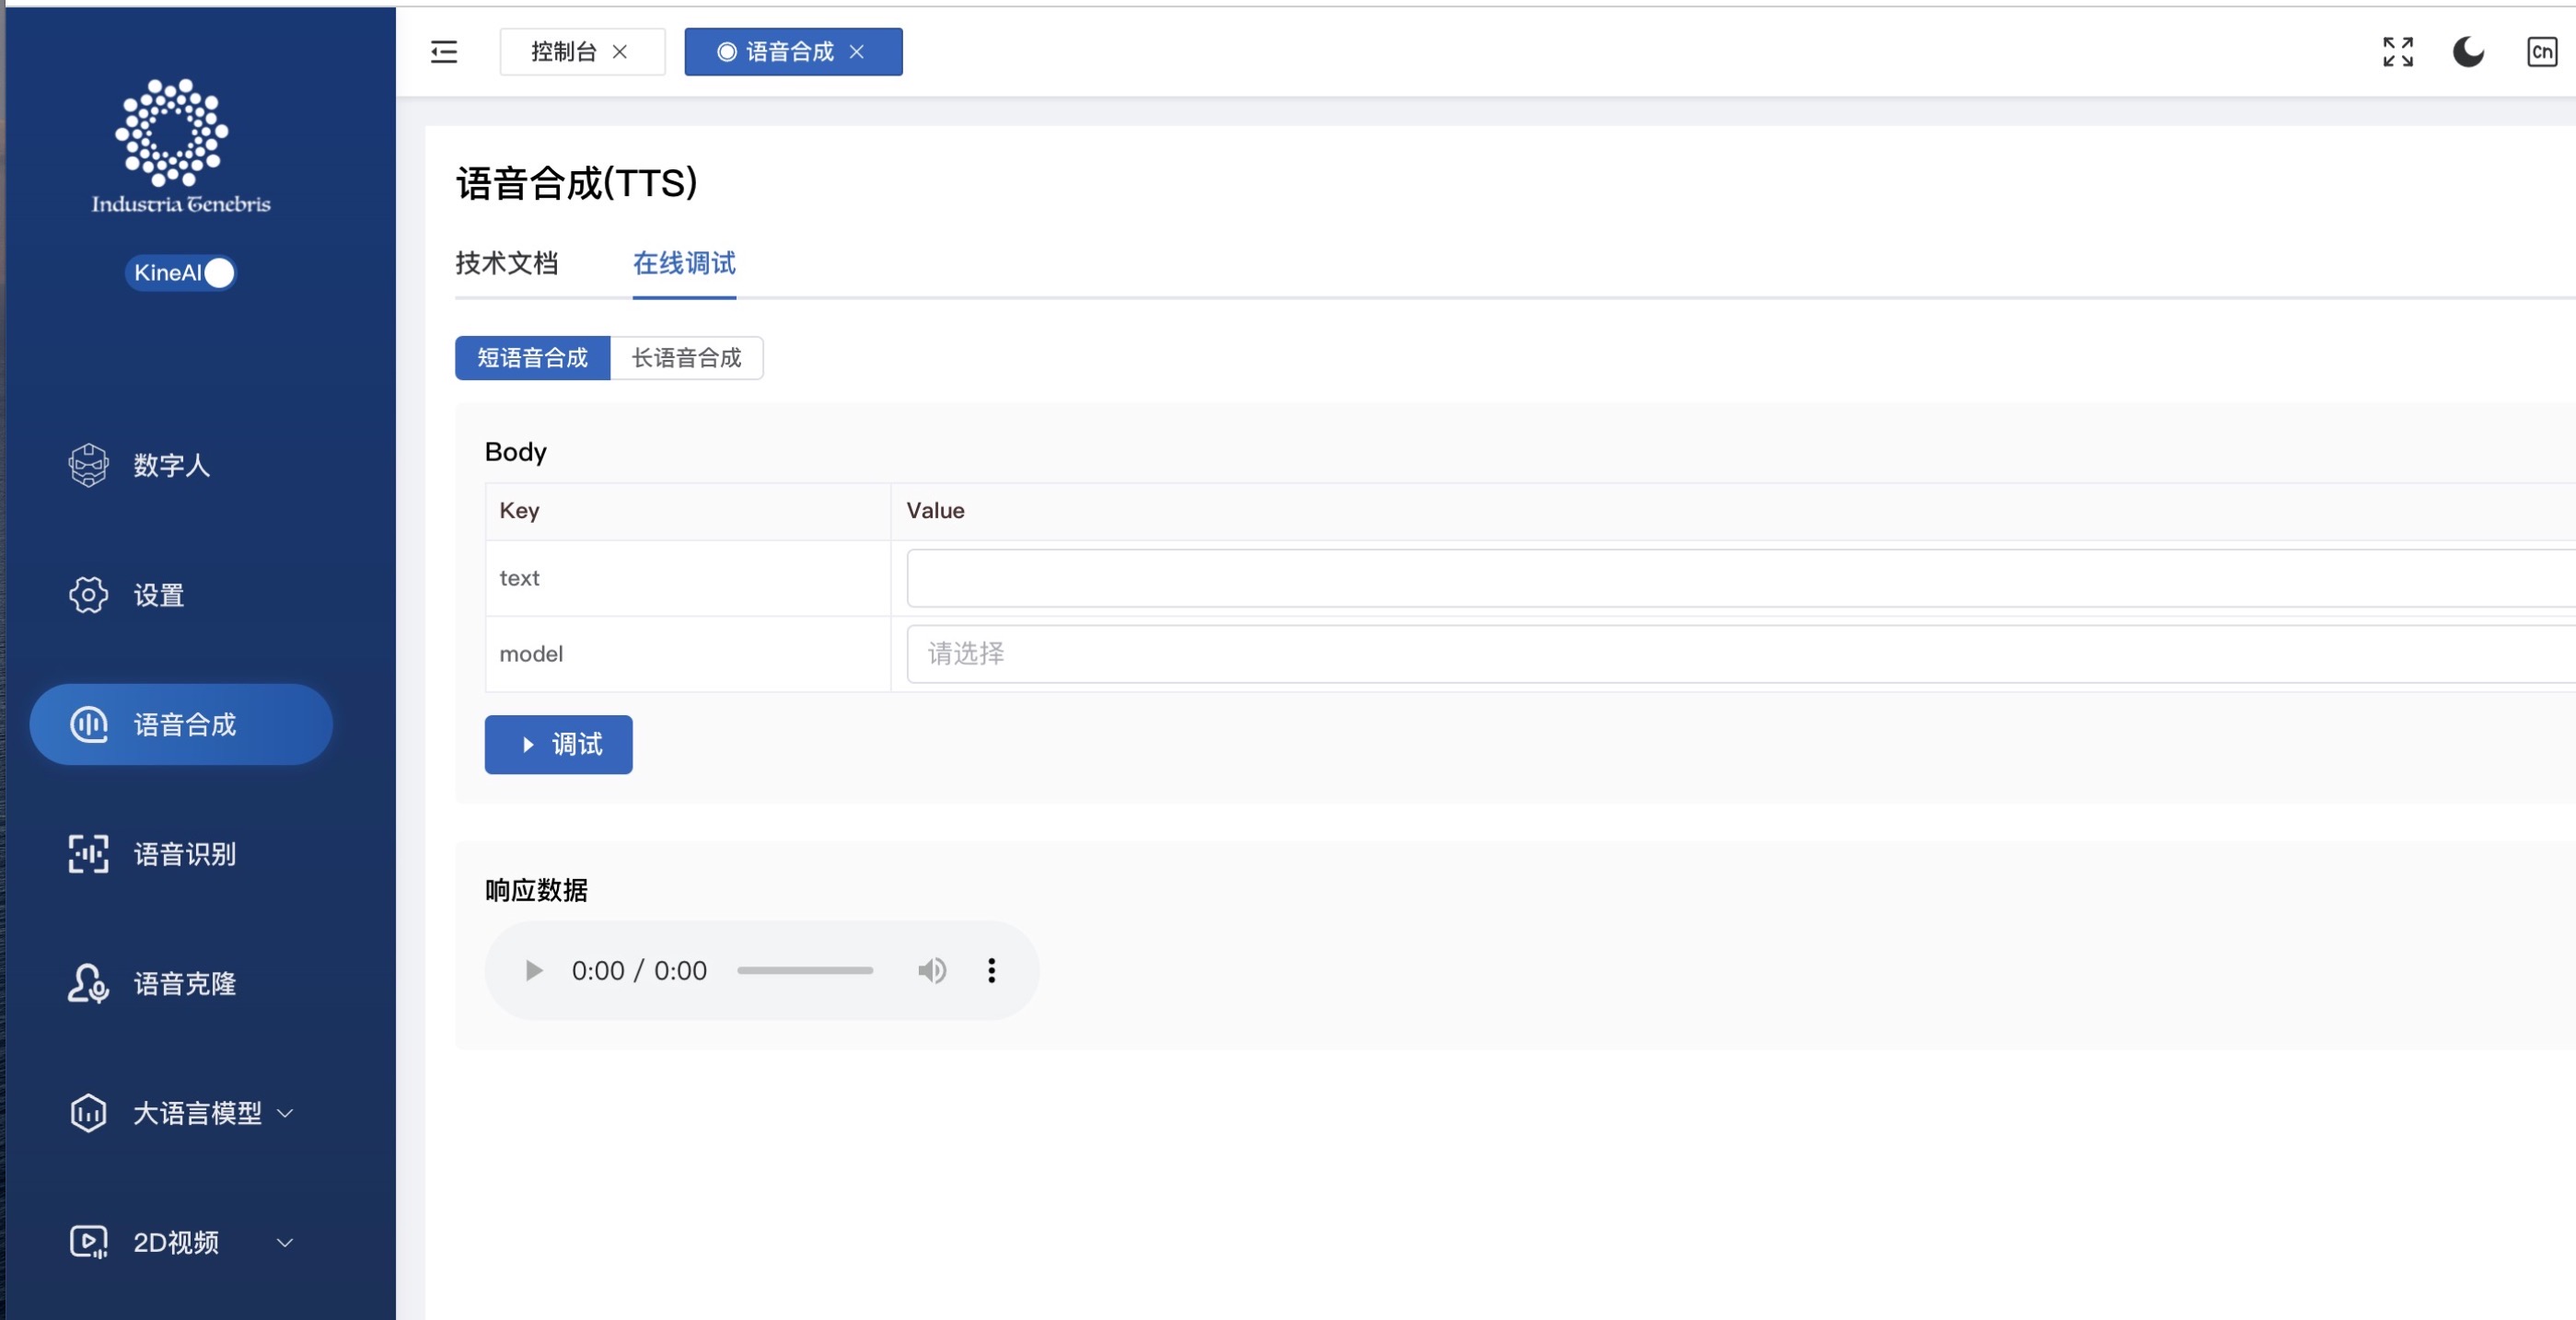The width and height of the screenshot is (2576, 1320).
Task: Click the audio progress slider
Action: [x=805, y=971]
